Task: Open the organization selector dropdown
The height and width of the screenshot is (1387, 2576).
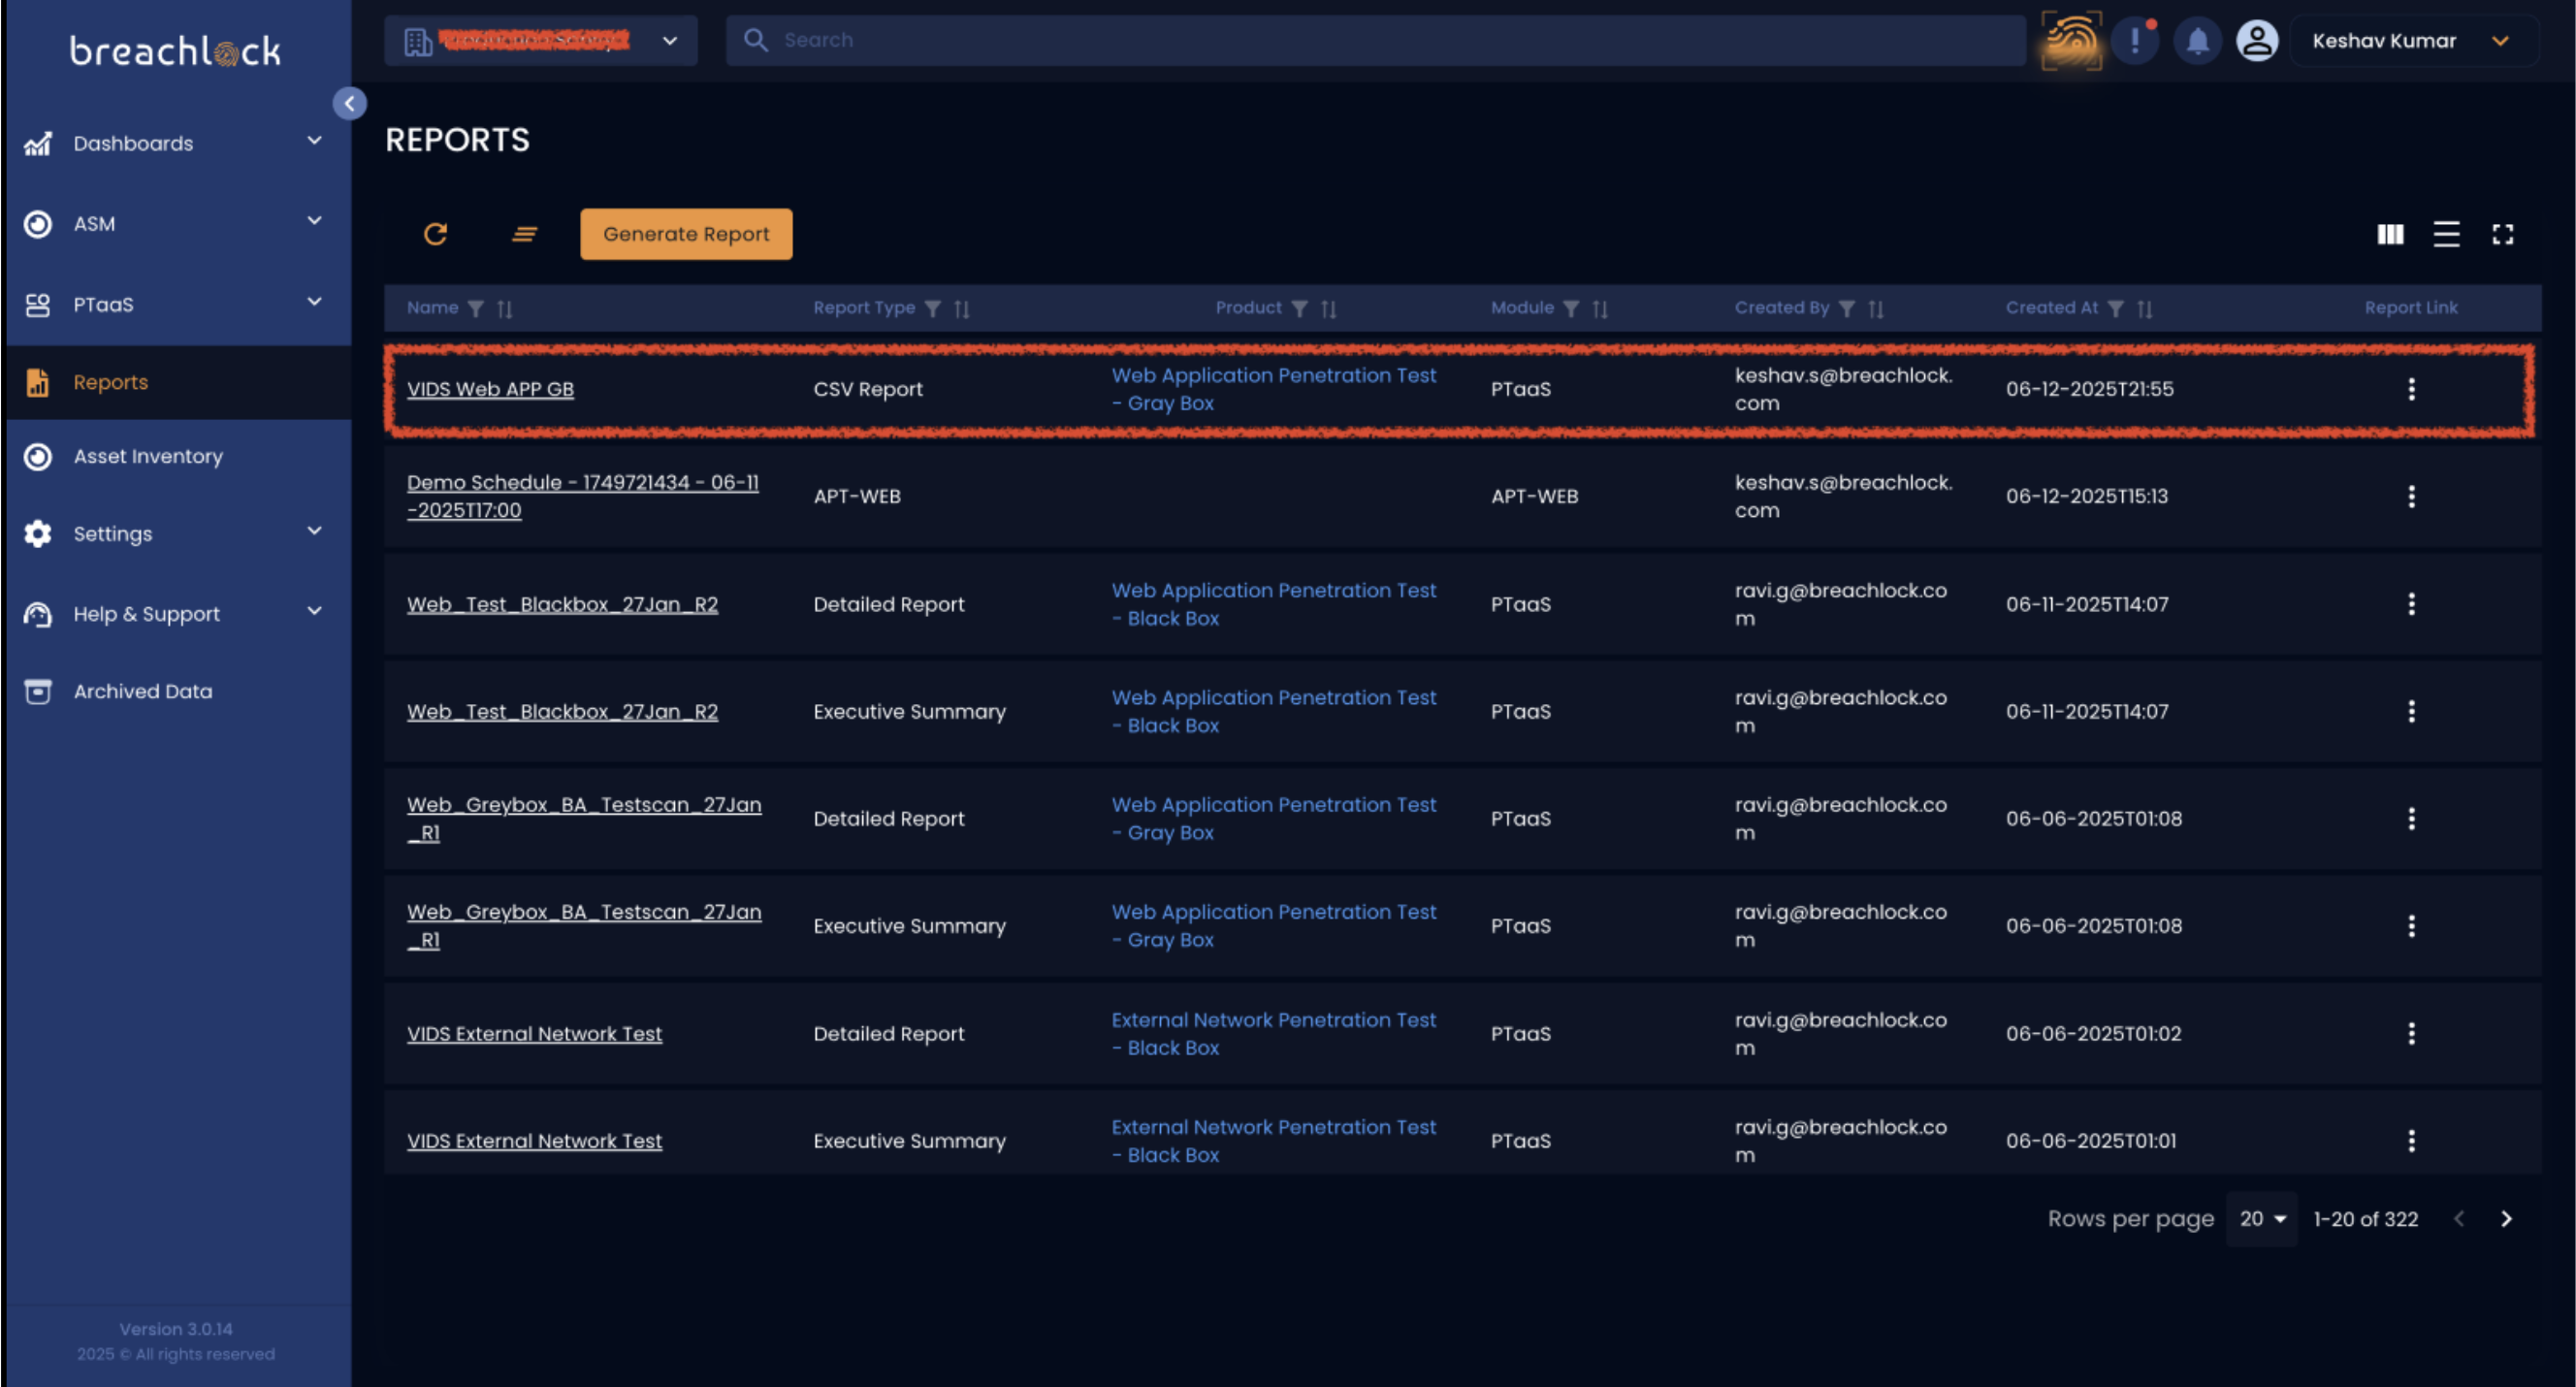Action: click(541, 41)
